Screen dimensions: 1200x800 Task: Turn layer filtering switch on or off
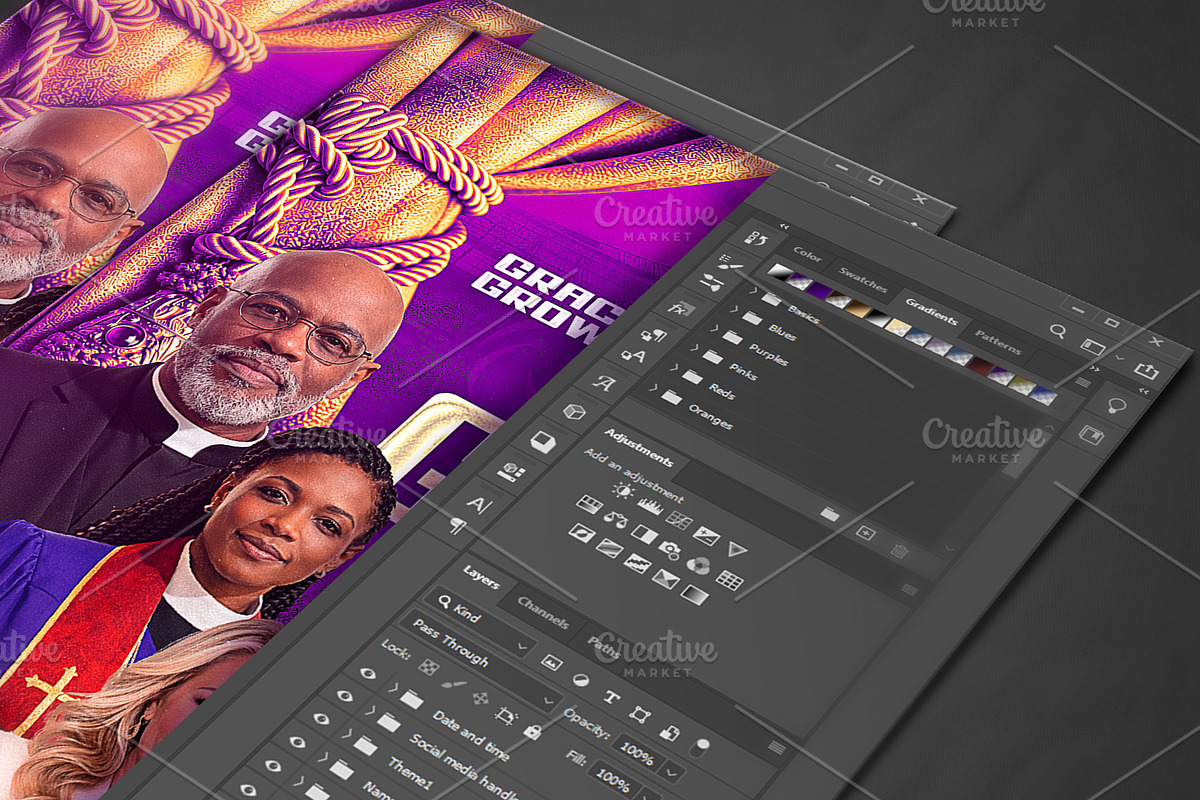[x=700, y=746]
